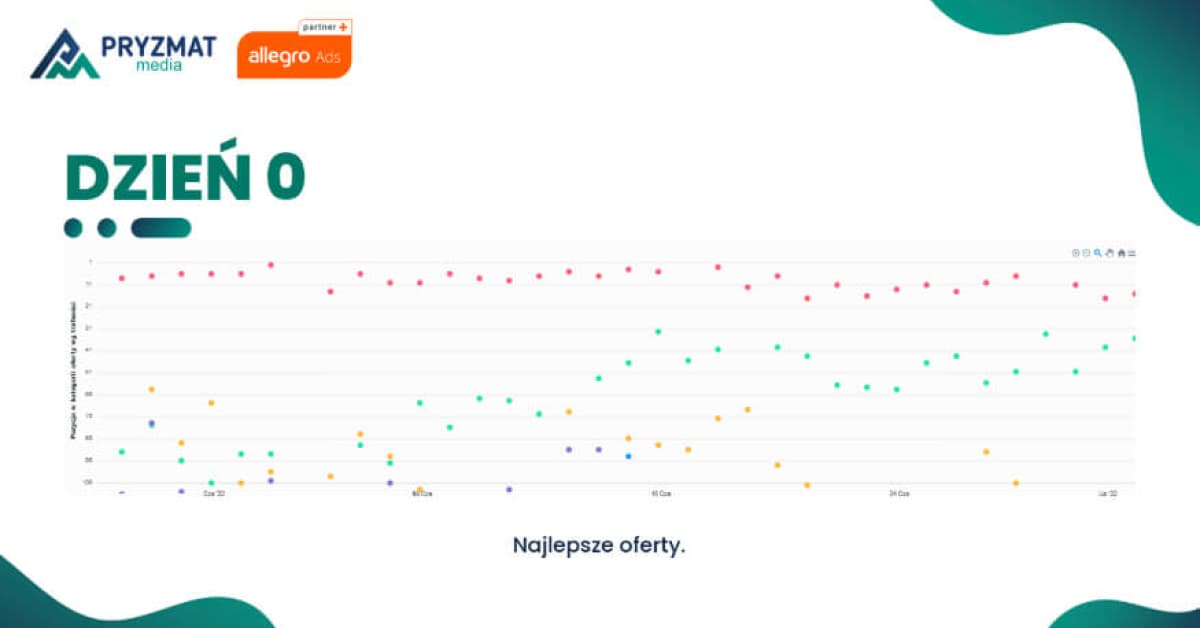This screenshot has width=1200, height=628.
Task: Click the zoom out chart icon
Action: click(1086, 253)
